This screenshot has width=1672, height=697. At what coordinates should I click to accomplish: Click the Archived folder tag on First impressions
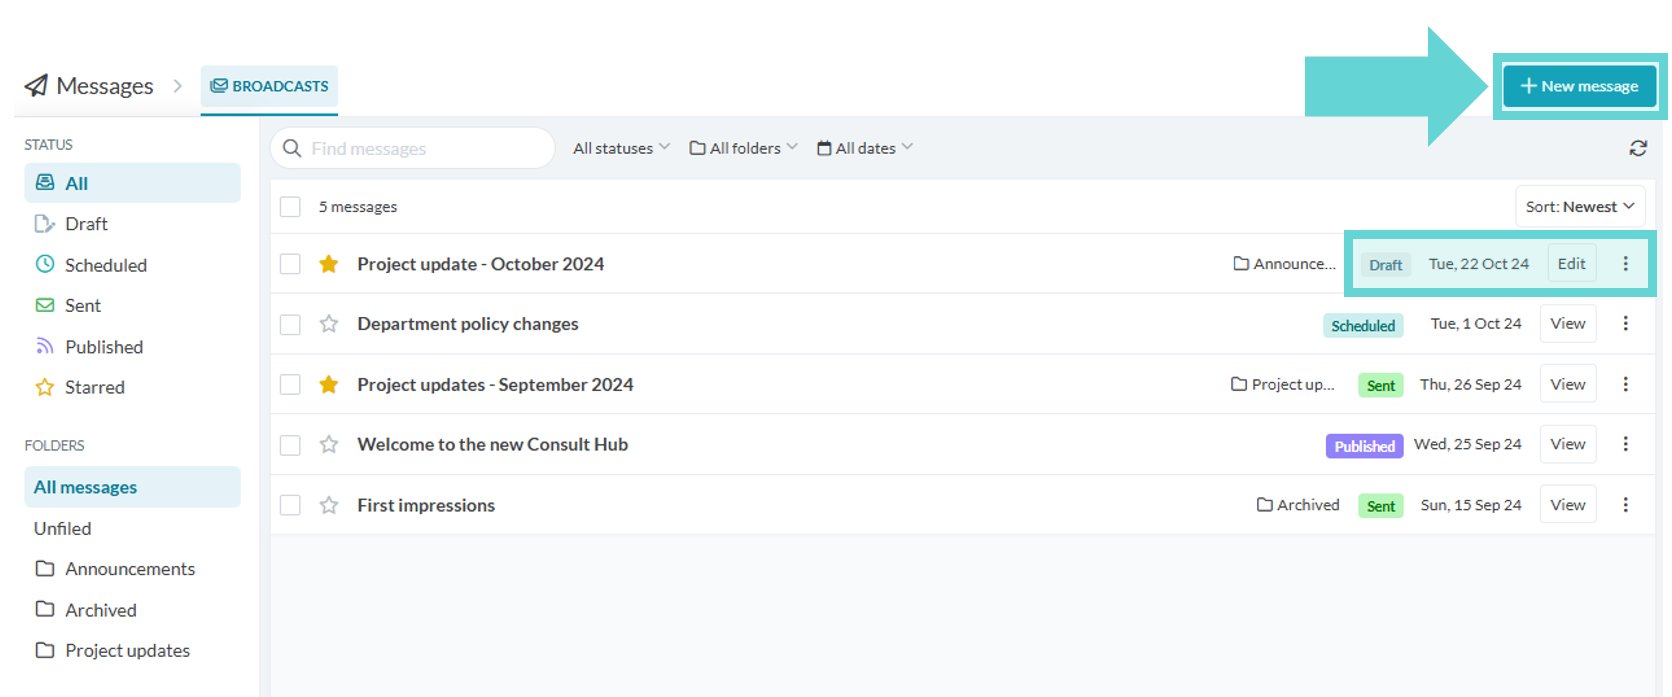point(1298,505)
